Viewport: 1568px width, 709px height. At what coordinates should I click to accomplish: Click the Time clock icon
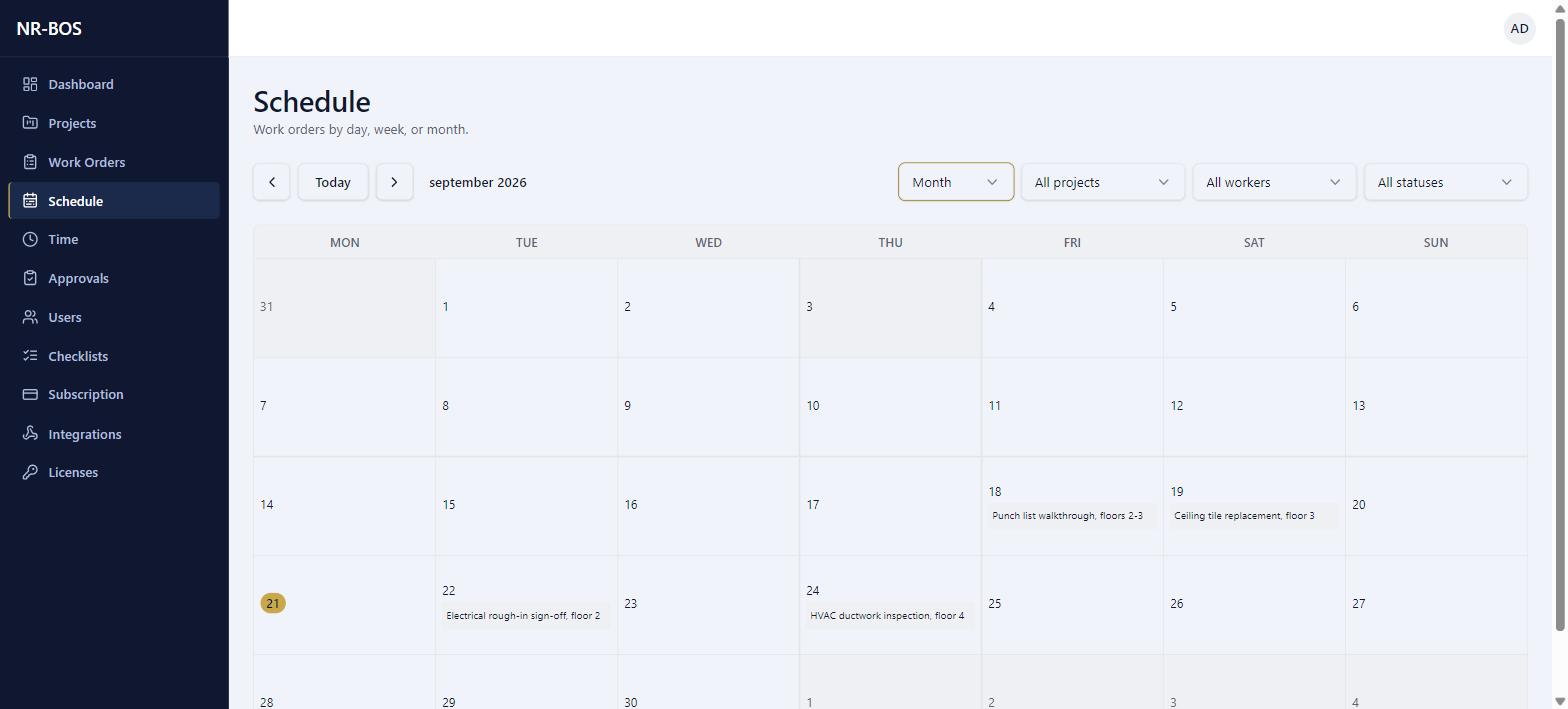(x=30, y=239)
